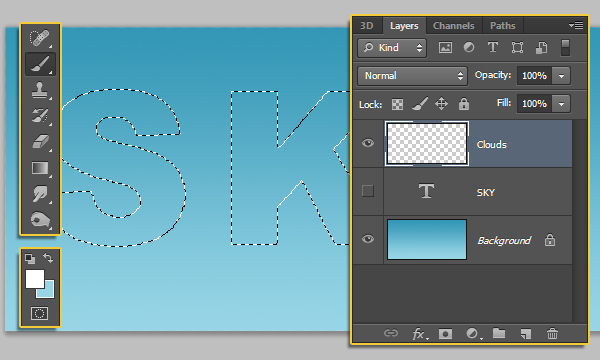Screen dimensions: 600x360
Task: Swap foreground and background colors
Action: click(x=48, y=258)
